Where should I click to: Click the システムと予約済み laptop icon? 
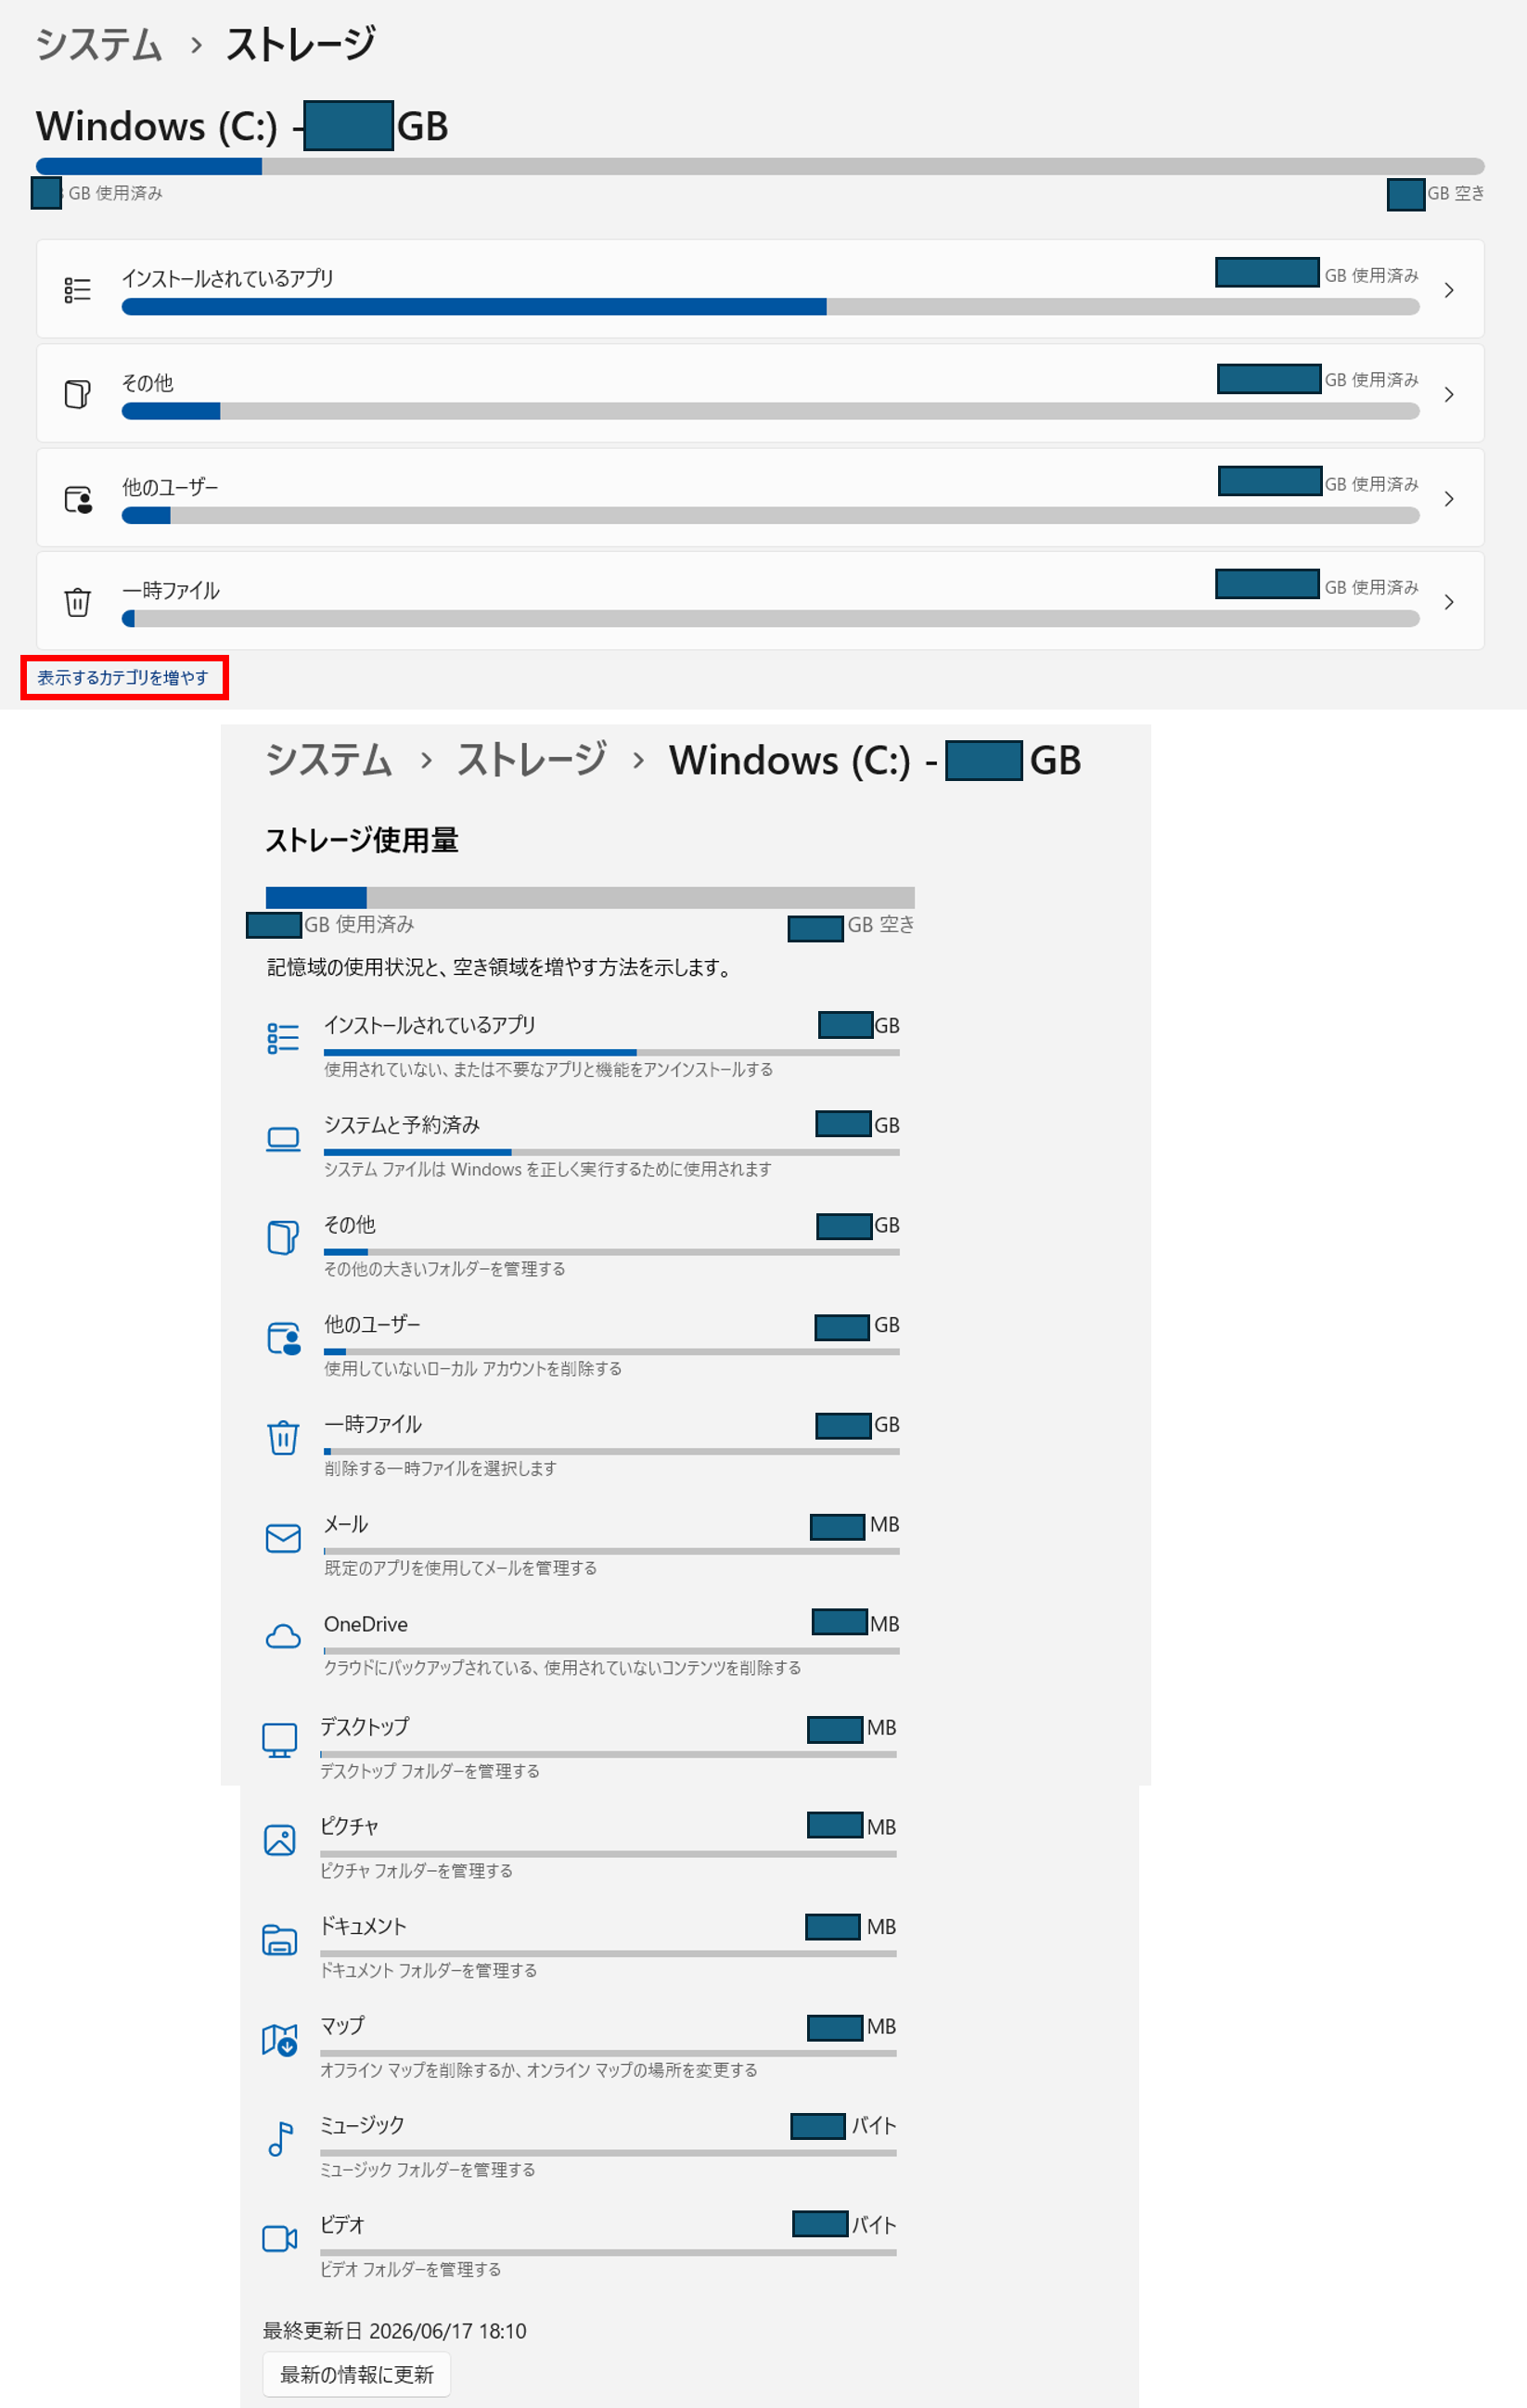(x=283, y=1139)
